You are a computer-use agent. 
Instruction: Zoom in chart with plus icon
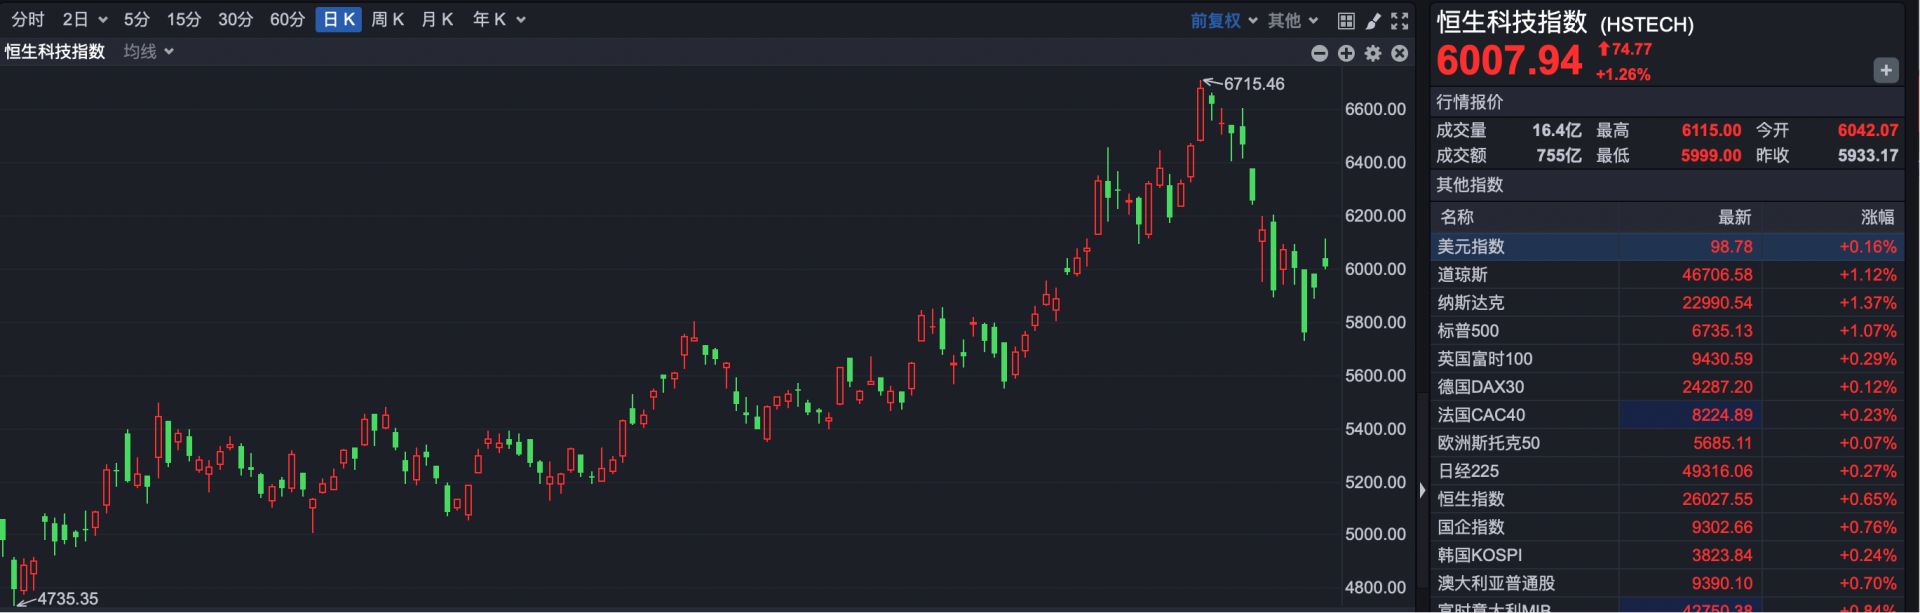click(x=1346, y=53)
